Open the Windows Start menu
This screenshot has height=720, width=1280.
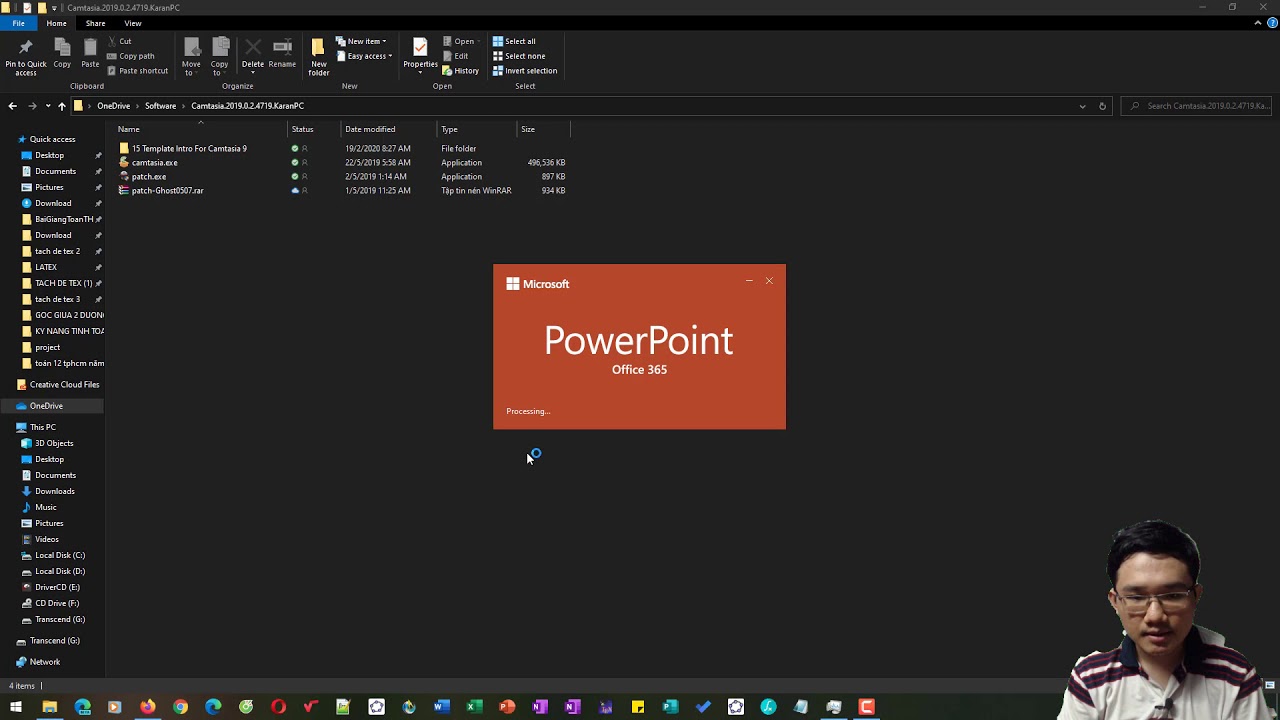16,707
